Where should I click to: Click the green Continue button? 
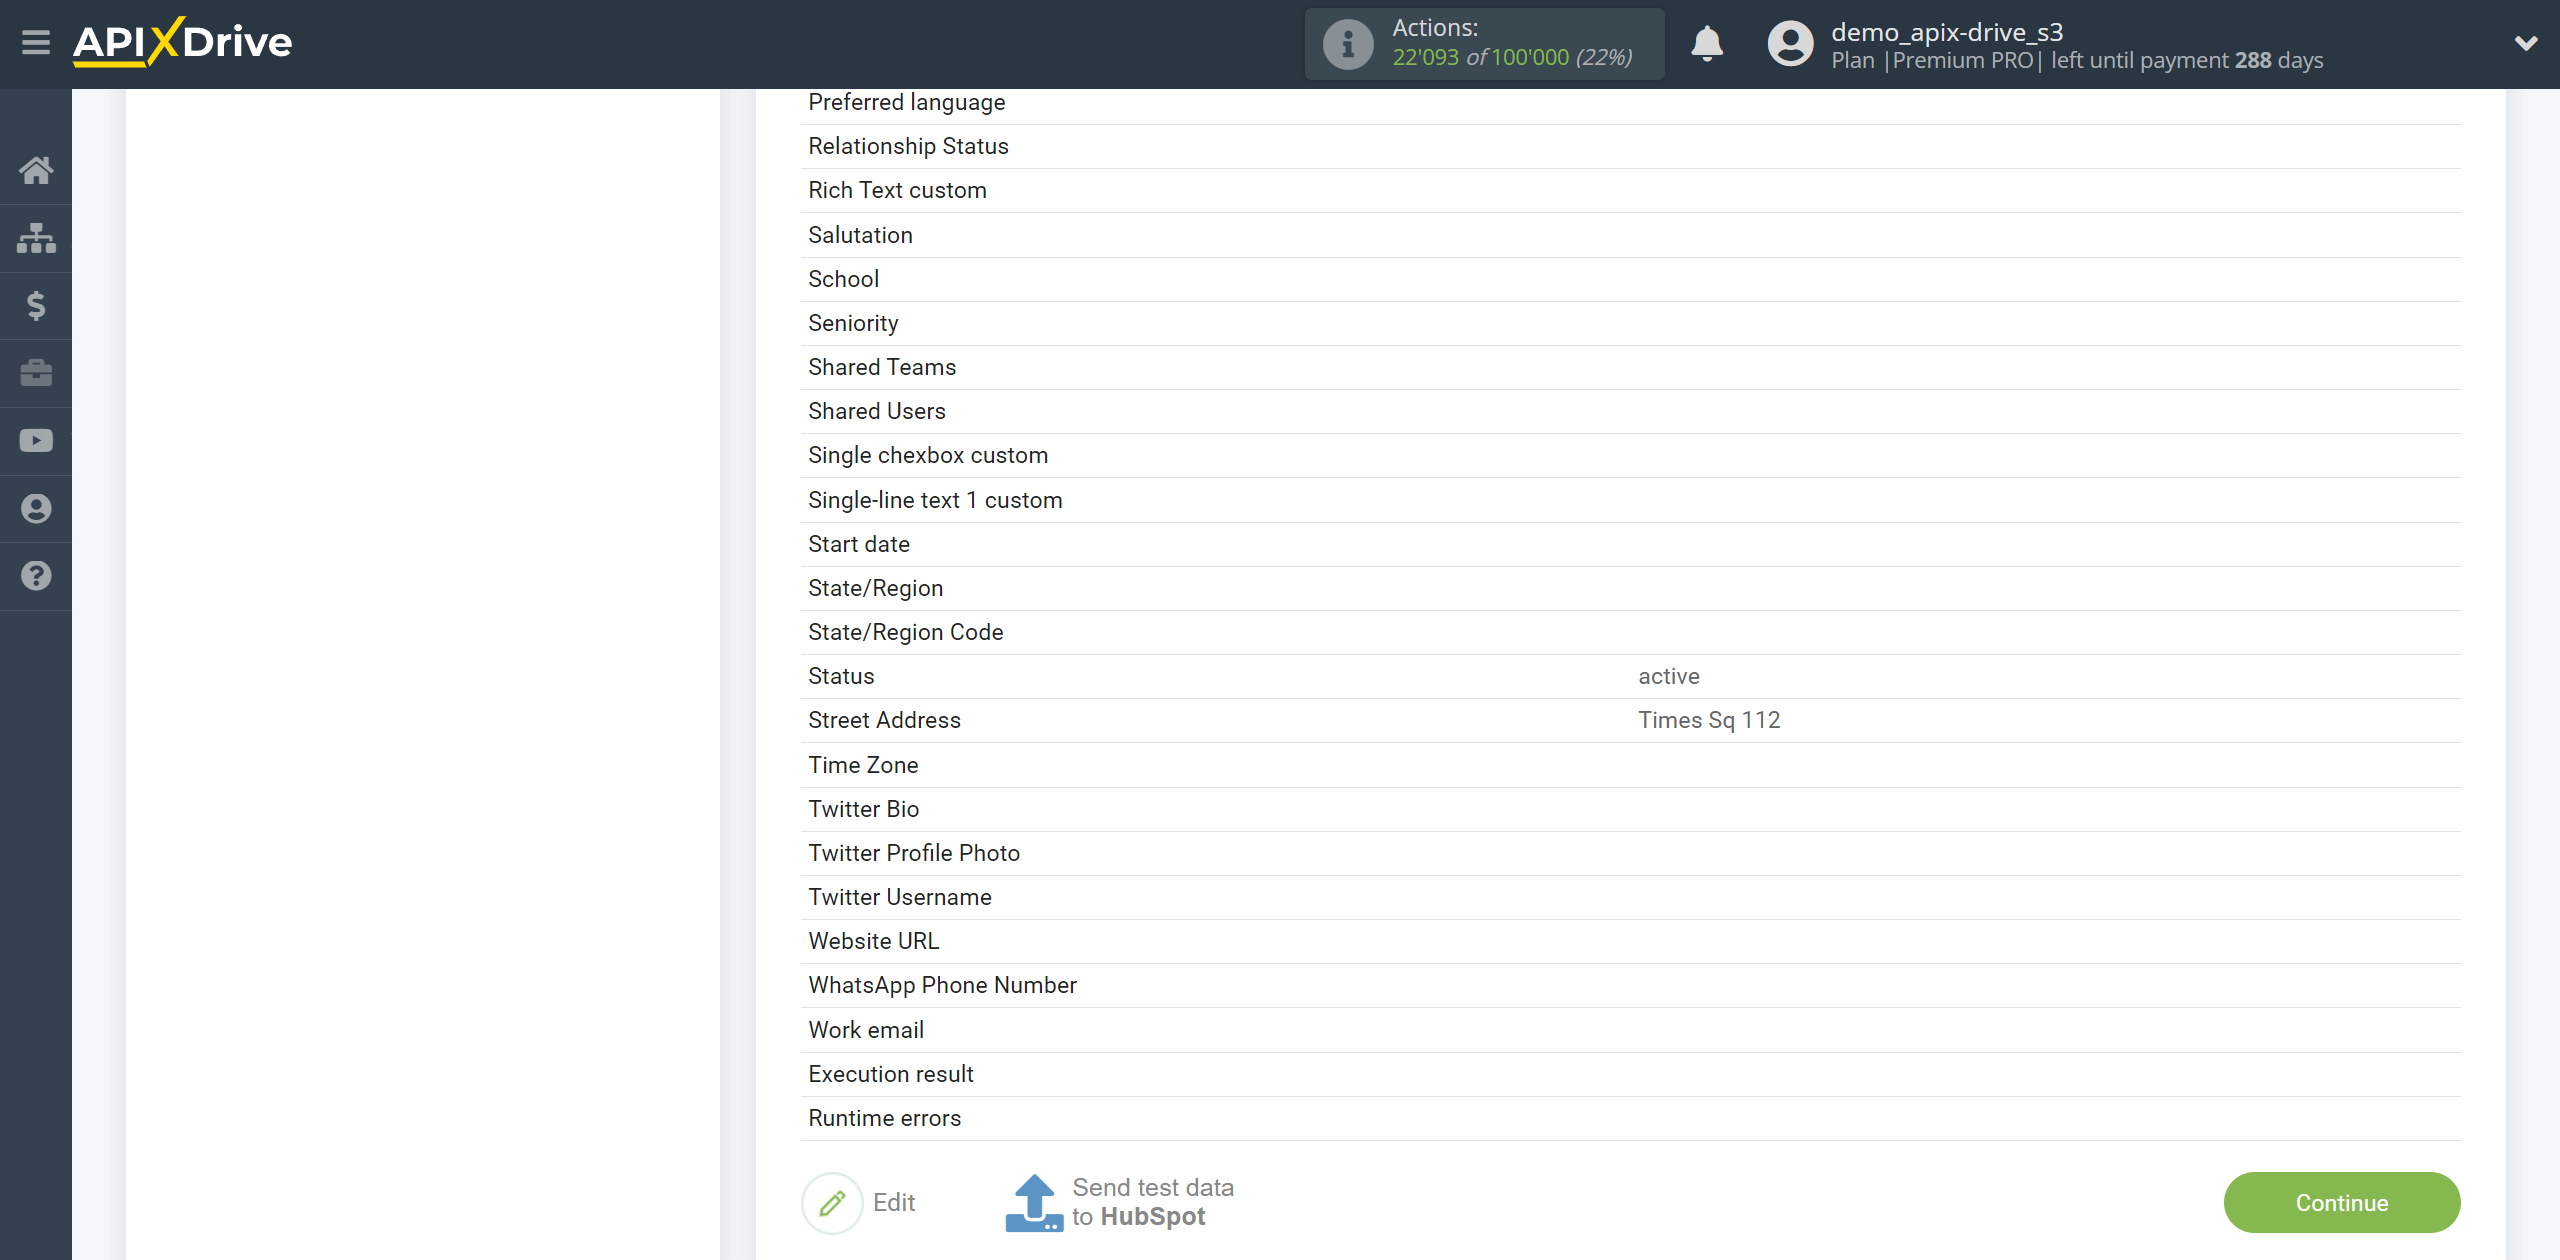click(2342, 1203)
